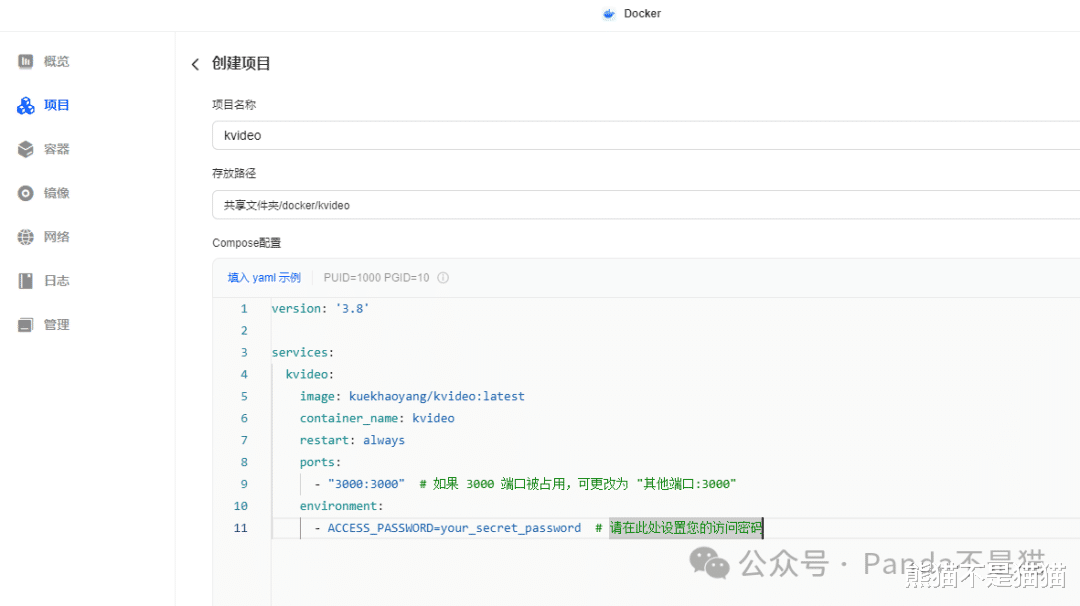The height and width of the screenshot is (606, 1080).
Task: Go to the 镜像 menu item
Action: [x=56, y=193]
